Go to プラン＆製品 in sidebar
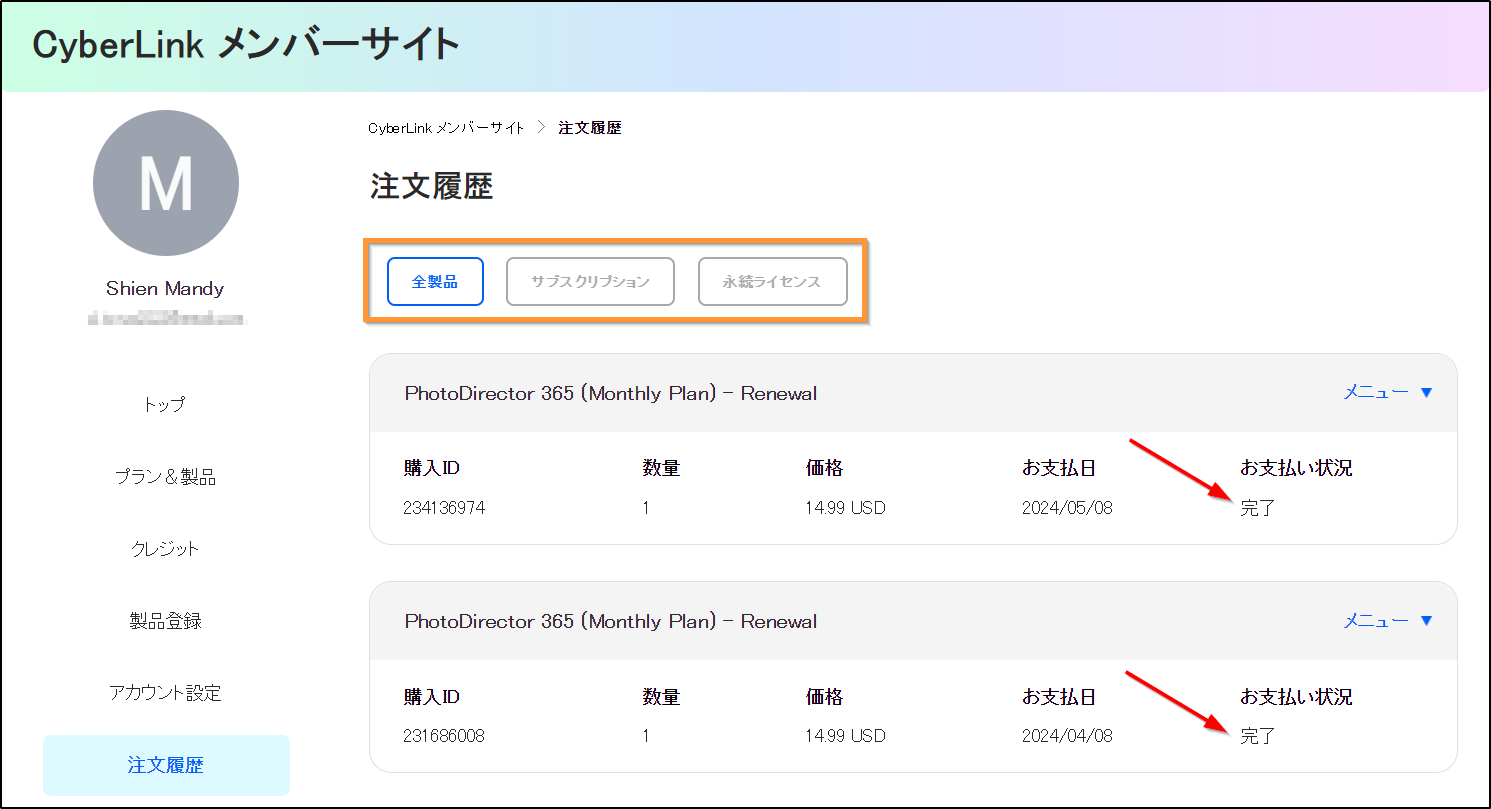This screenshot has height=809, width=1491. (166, 477)
